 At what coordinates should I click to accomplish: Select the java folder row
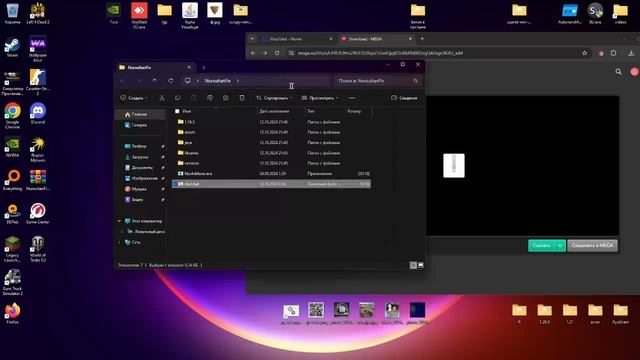271,142
